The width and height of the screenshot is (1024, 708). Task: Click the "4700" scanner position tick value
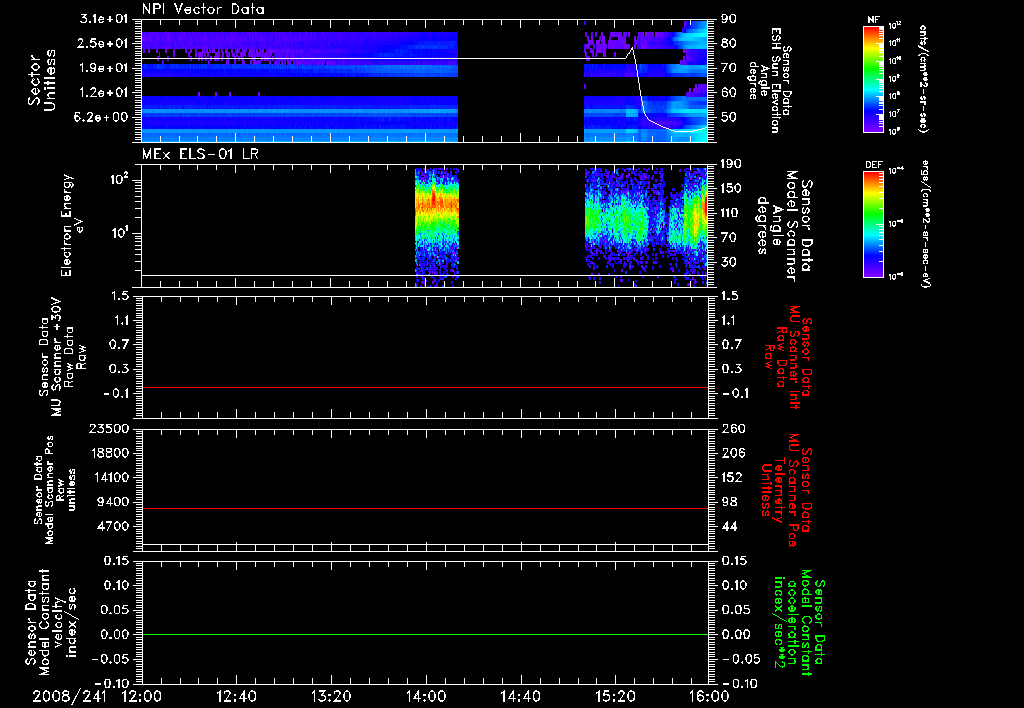tap(112, 526)
